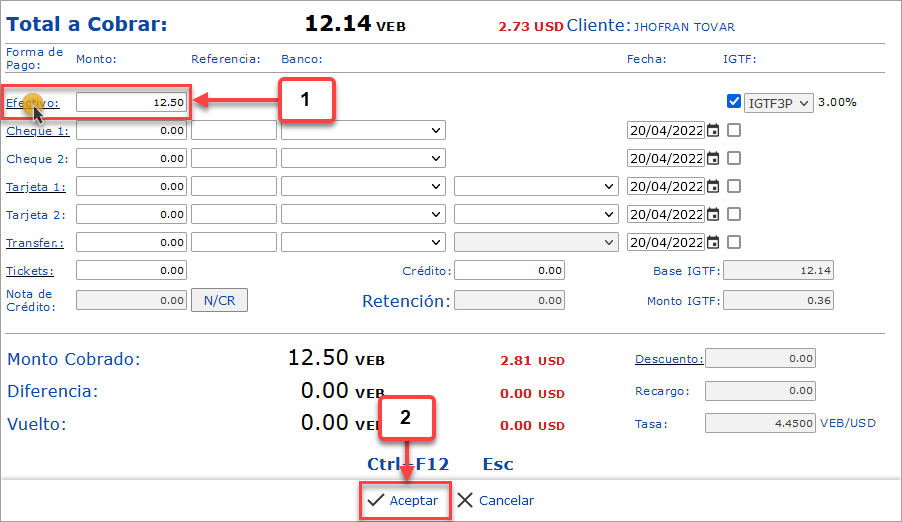The height and width of the screenshot is (522, 902).
Task: Click the Retención amount field
Action: point(509,300)
